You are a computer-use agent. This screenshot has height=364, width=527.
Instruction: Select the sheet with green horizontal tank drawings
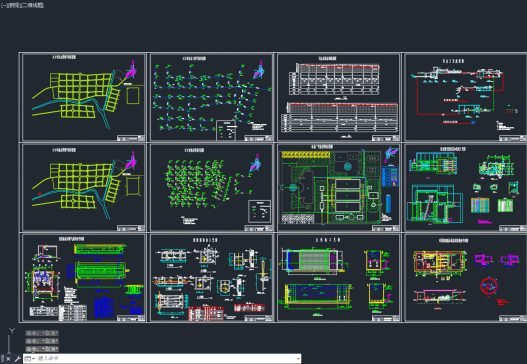point(84,278)
